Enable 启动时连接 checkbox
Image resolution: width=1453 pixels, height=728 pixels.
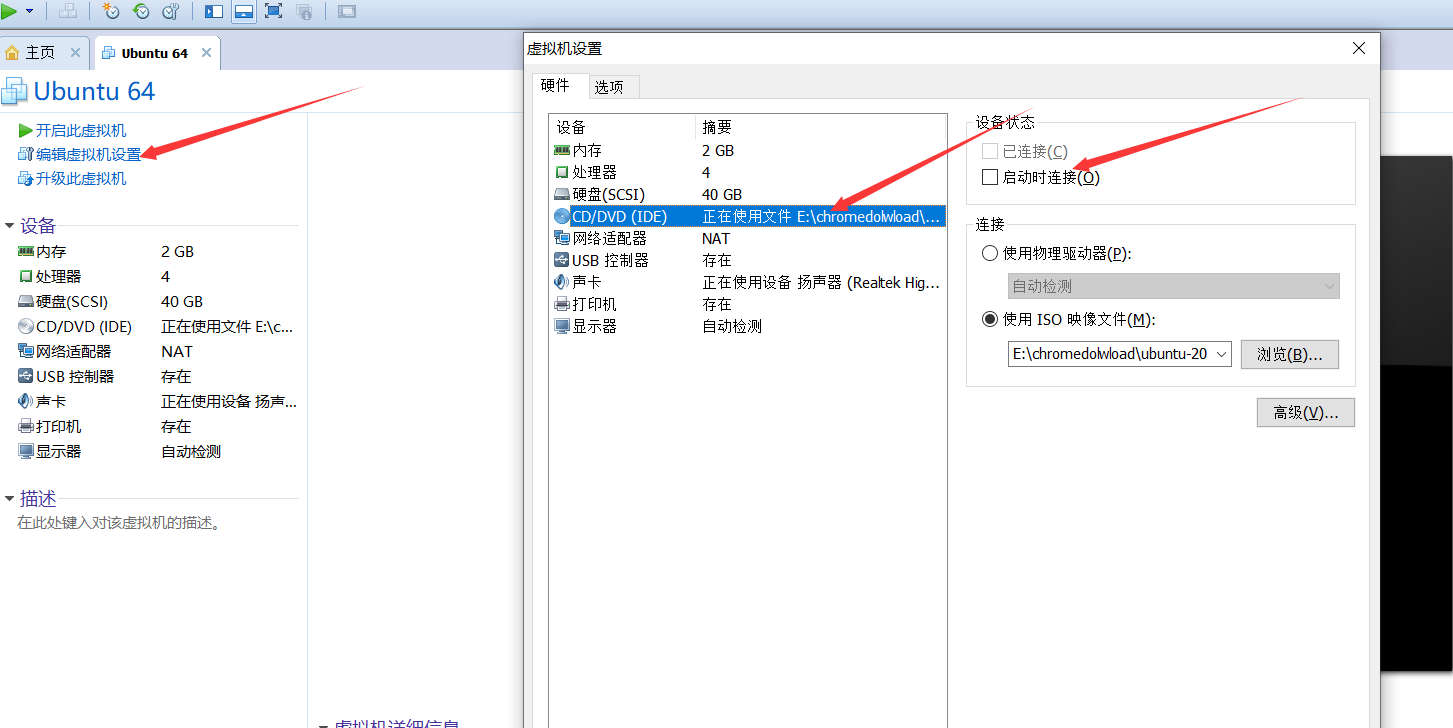(990, 177)
